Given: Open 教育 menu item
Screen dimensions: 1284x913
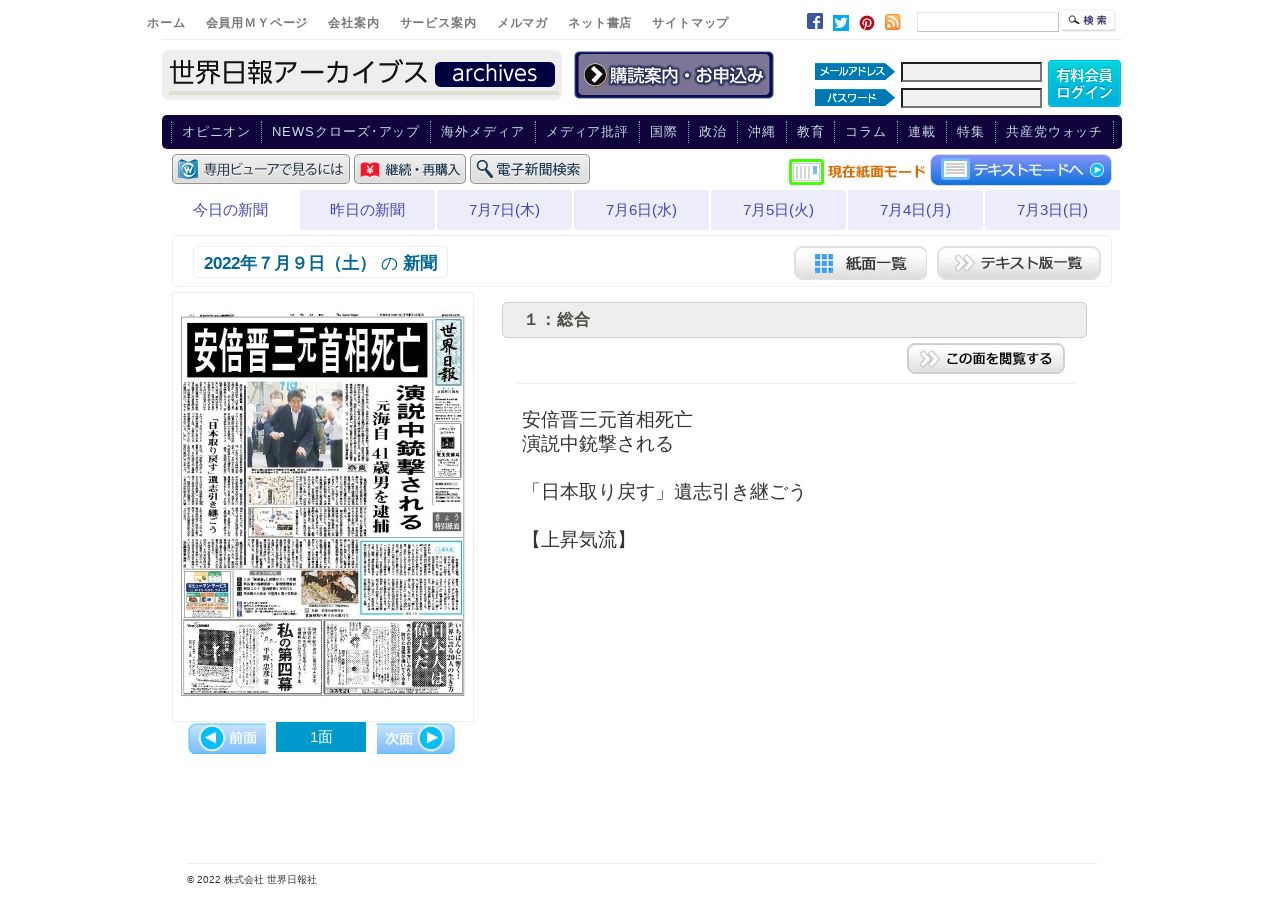Looking at the screenshot, I should click(x=810, y=132).
